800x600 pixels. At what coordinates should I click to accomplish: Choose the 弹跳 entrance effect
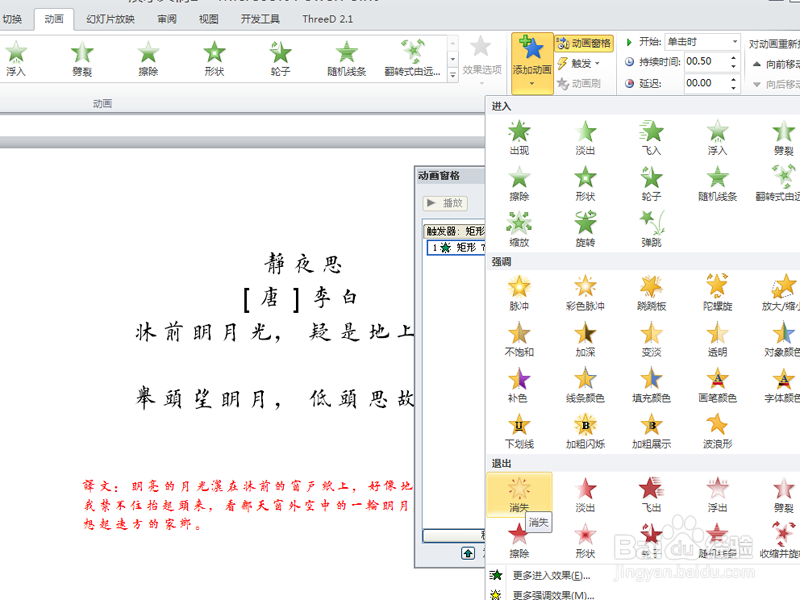[652, 229]
